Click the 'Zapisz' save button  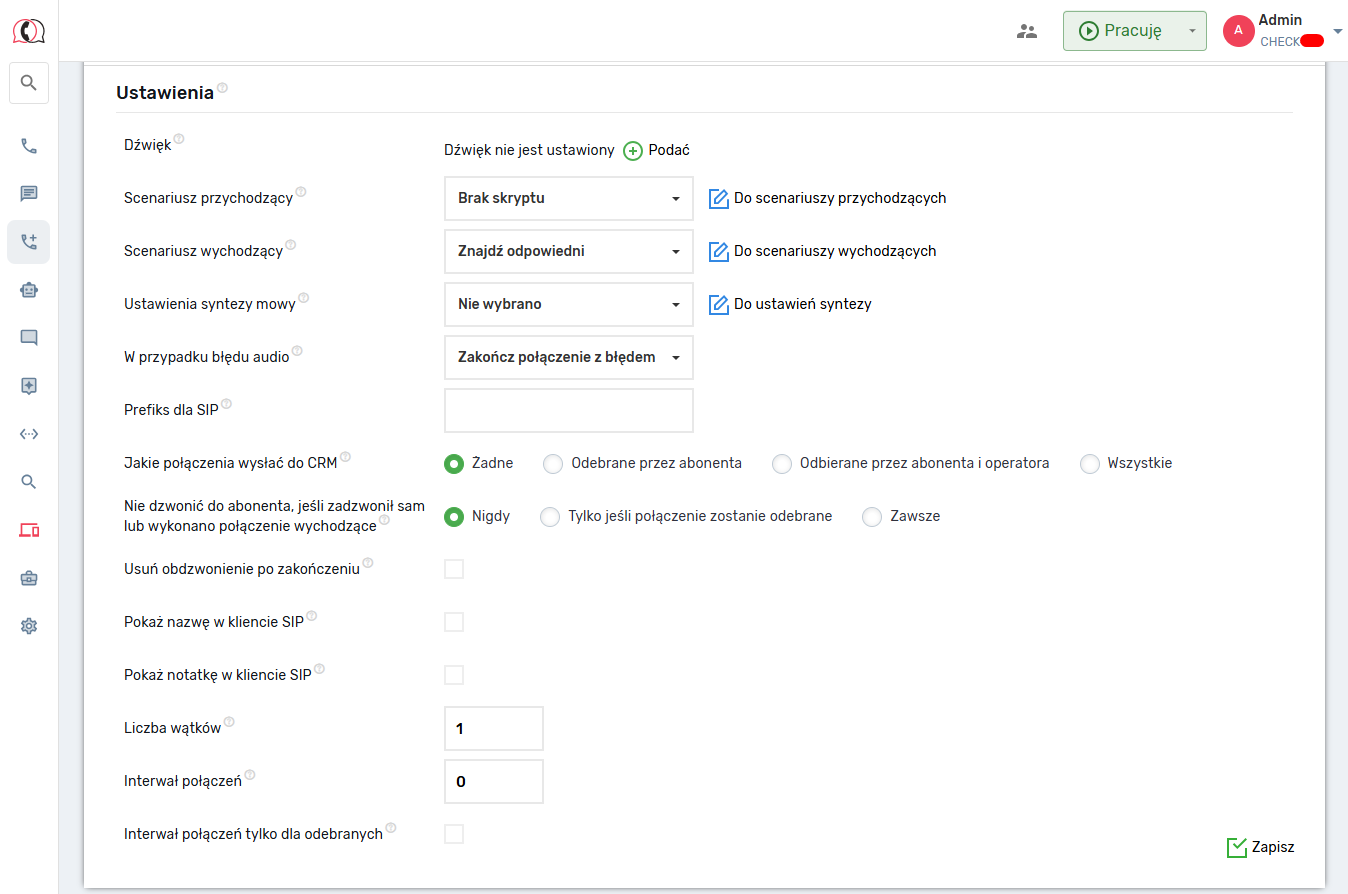tap(1261, 847)
